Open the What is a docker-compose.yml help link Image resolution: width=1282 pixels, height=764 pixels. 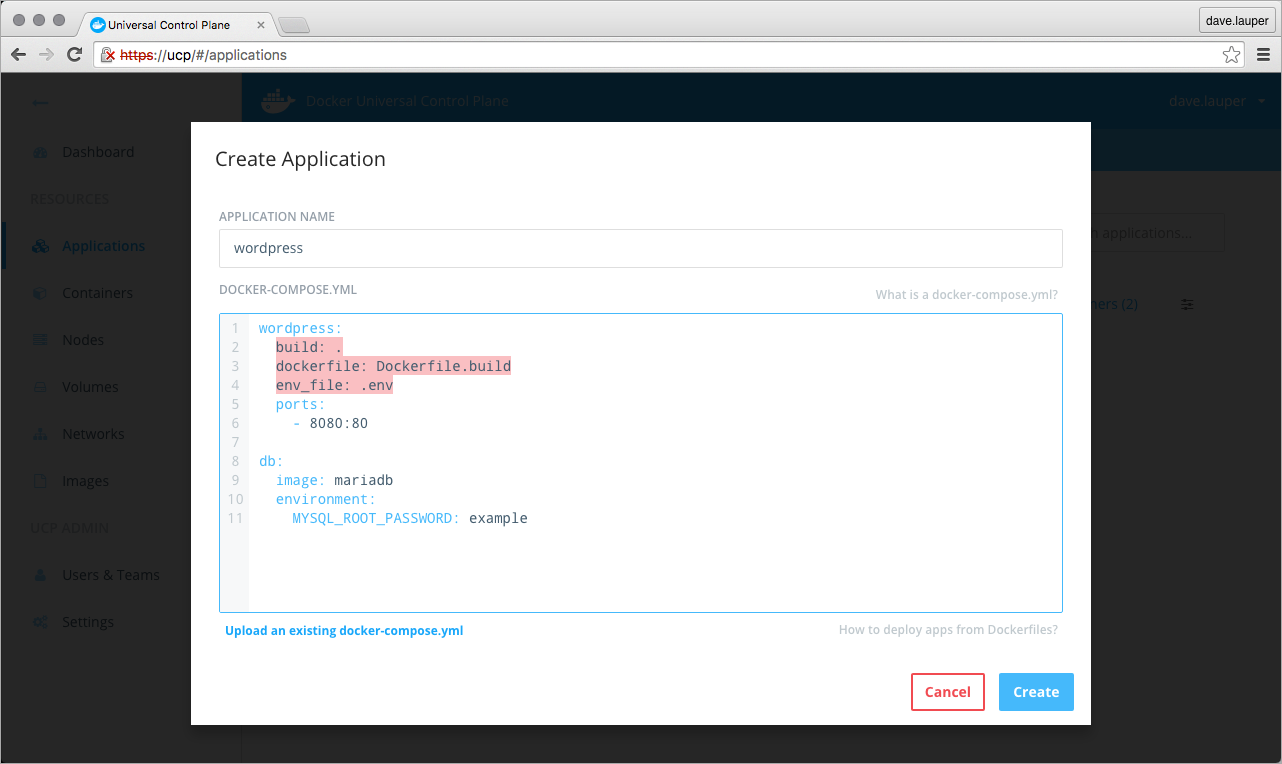pos(966,295)
